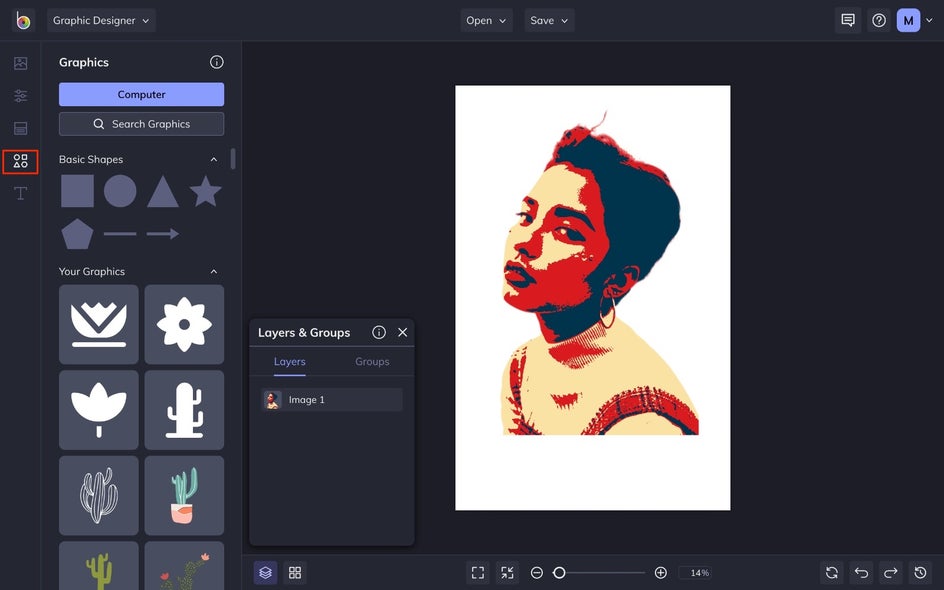Click the Search Graphics button
The width and height of the screenshot is (944, 590).
click(x=141, y=124)
